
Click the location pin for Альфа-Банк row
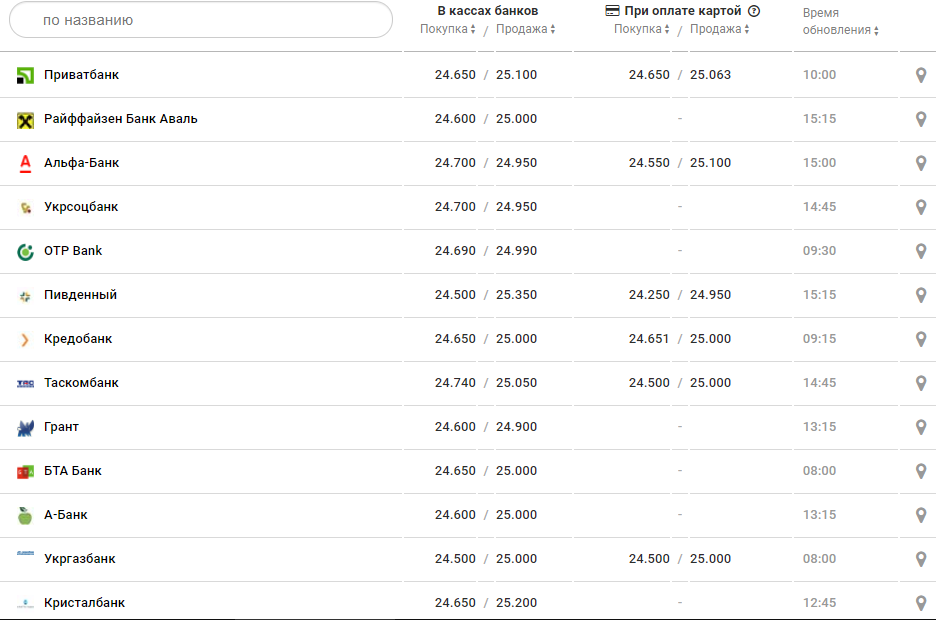(x=921, y=163)
